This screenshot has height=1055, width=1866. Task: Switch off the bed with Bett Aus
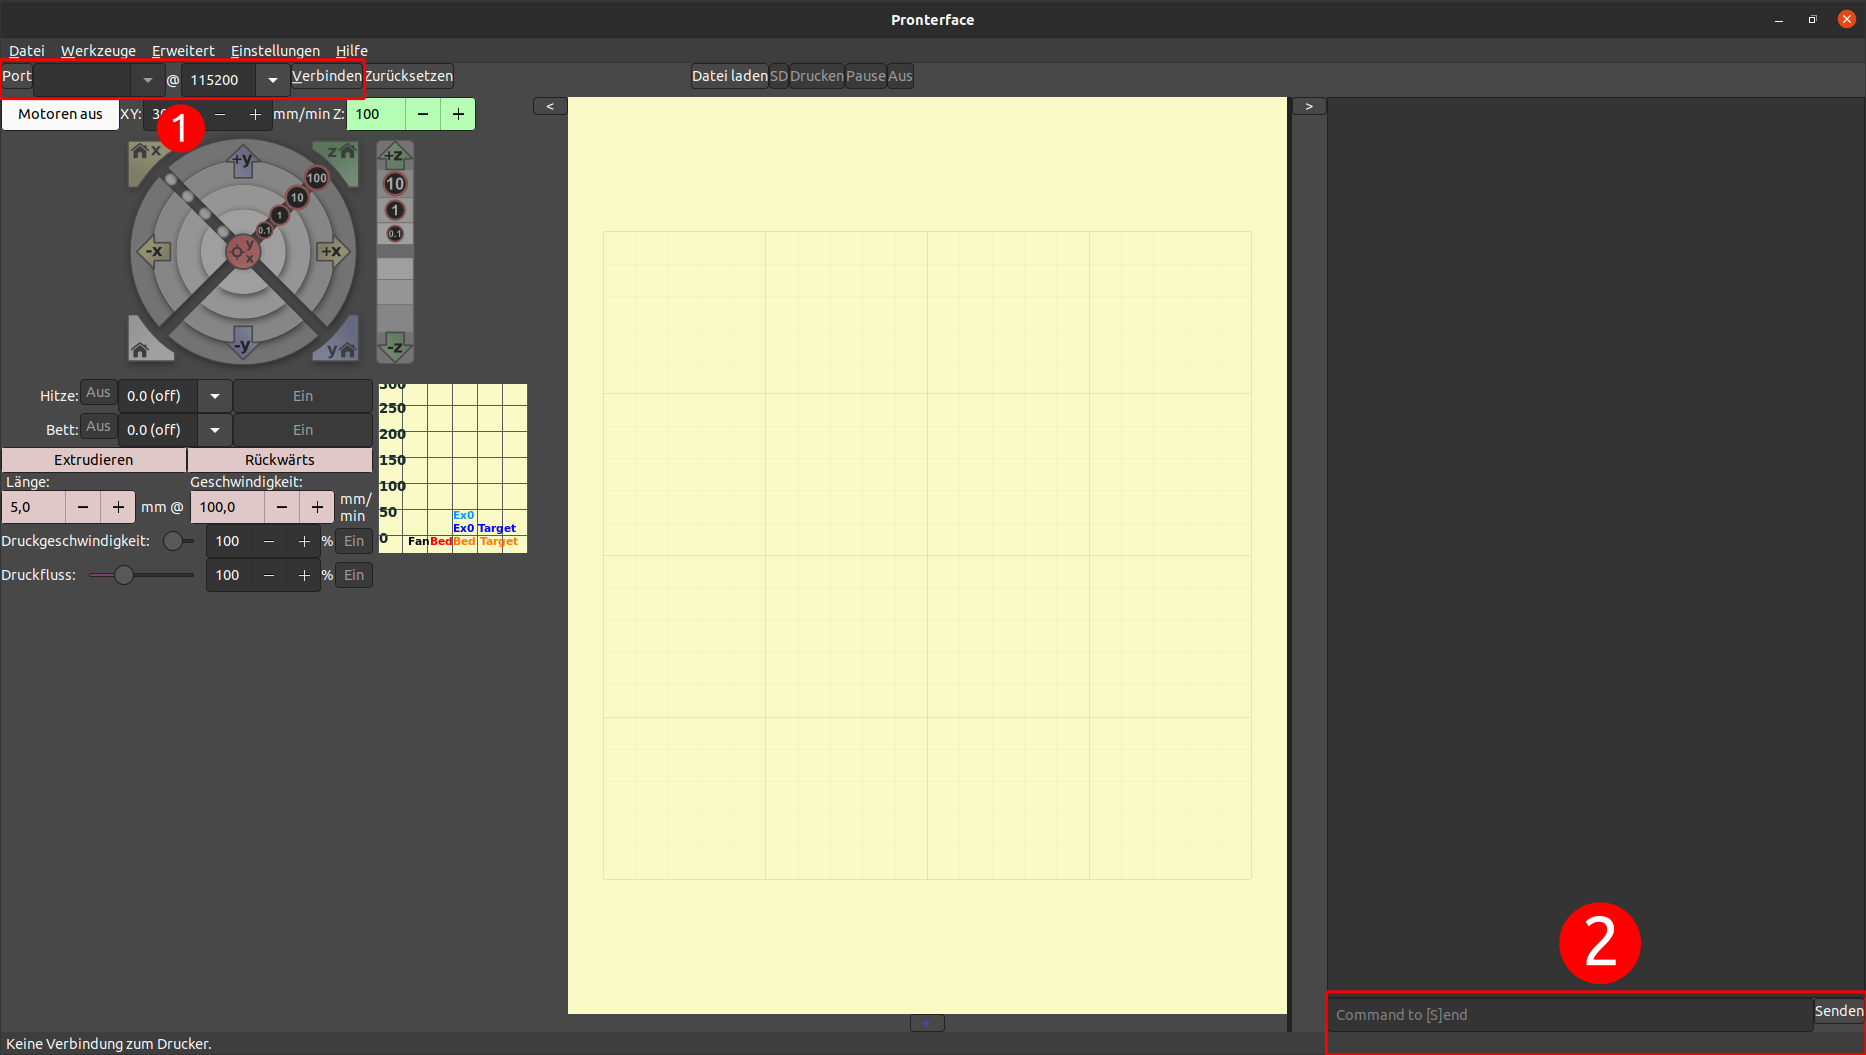98,427
